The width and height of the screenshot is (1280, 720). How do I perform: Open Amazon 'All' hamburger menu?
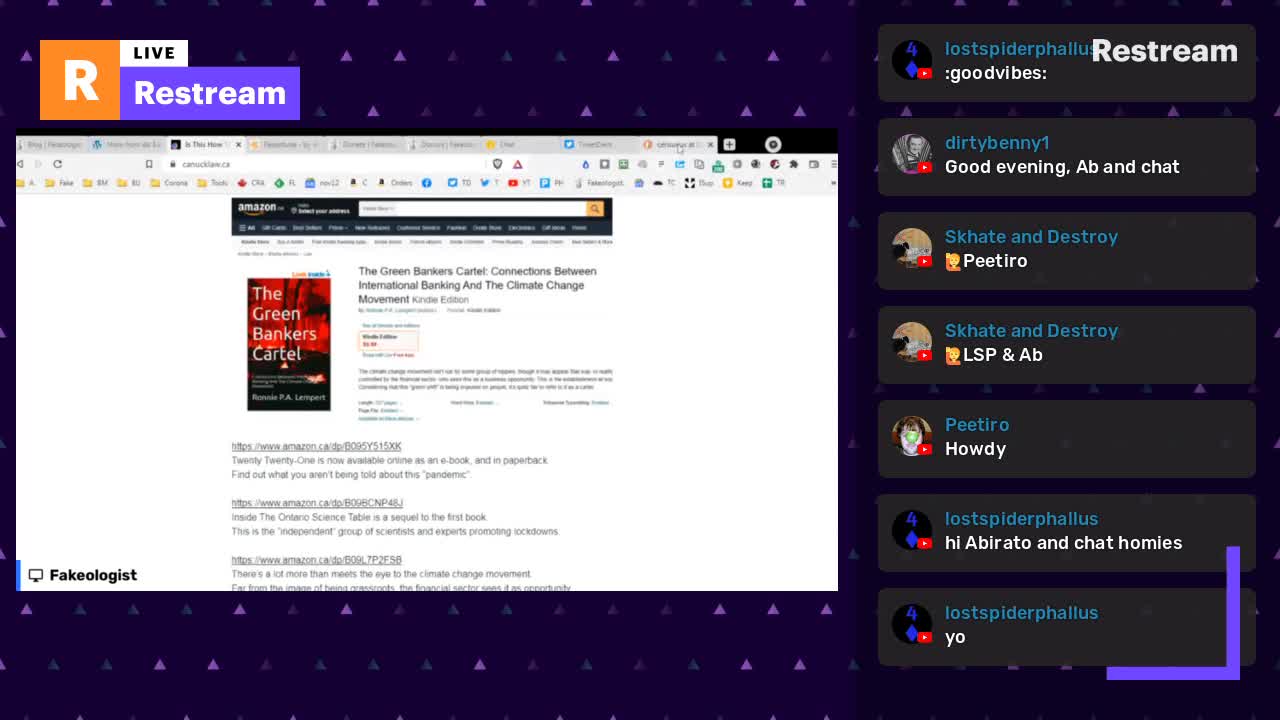click(247, 228)
